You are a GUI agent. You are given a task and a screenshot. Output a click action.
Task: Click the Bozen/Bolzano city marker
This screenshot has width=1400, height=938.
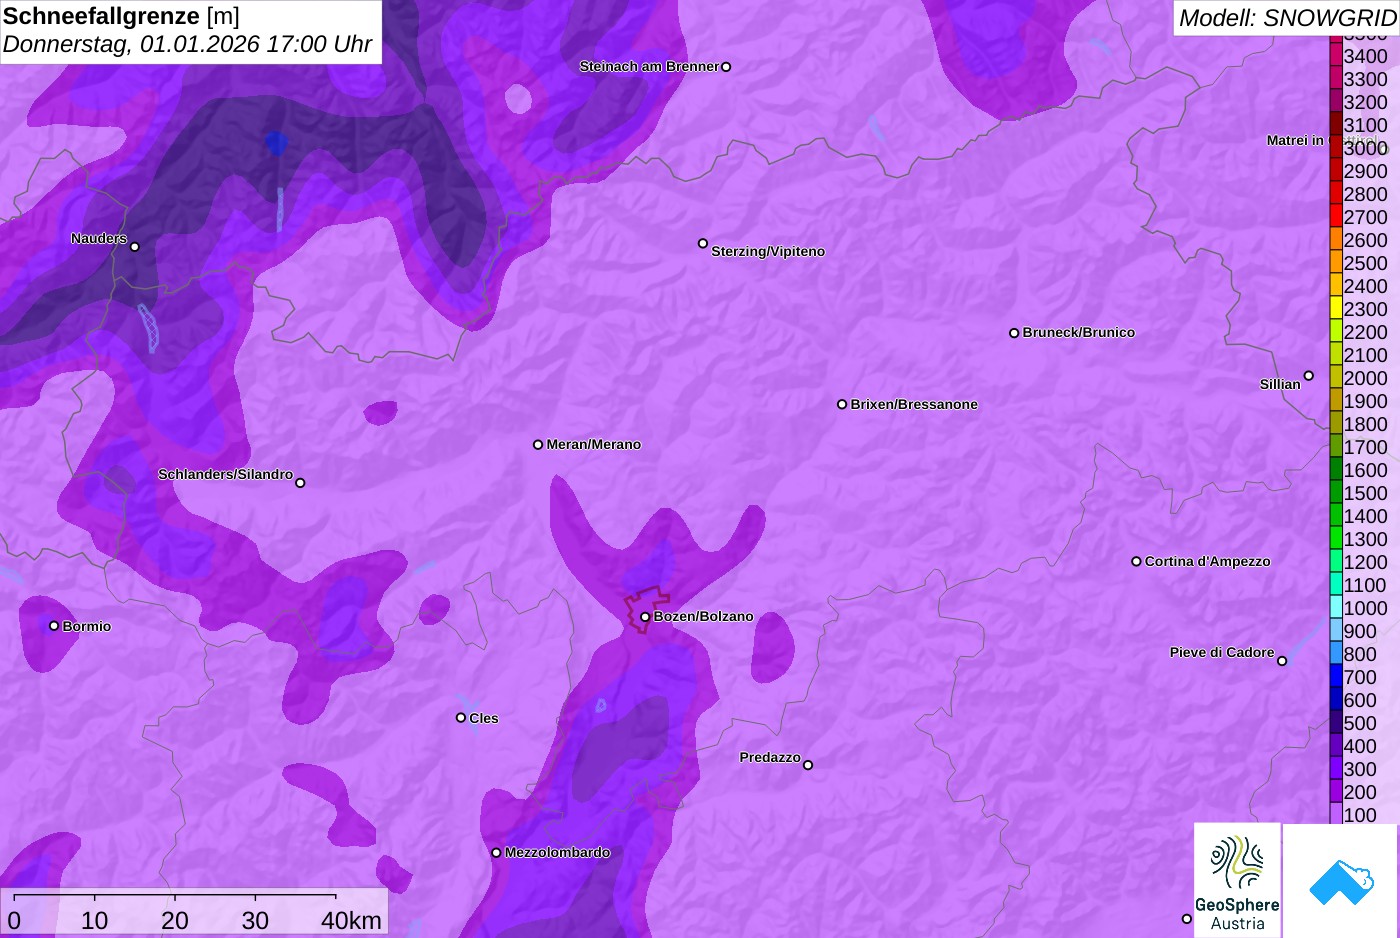tap(645, 617)
